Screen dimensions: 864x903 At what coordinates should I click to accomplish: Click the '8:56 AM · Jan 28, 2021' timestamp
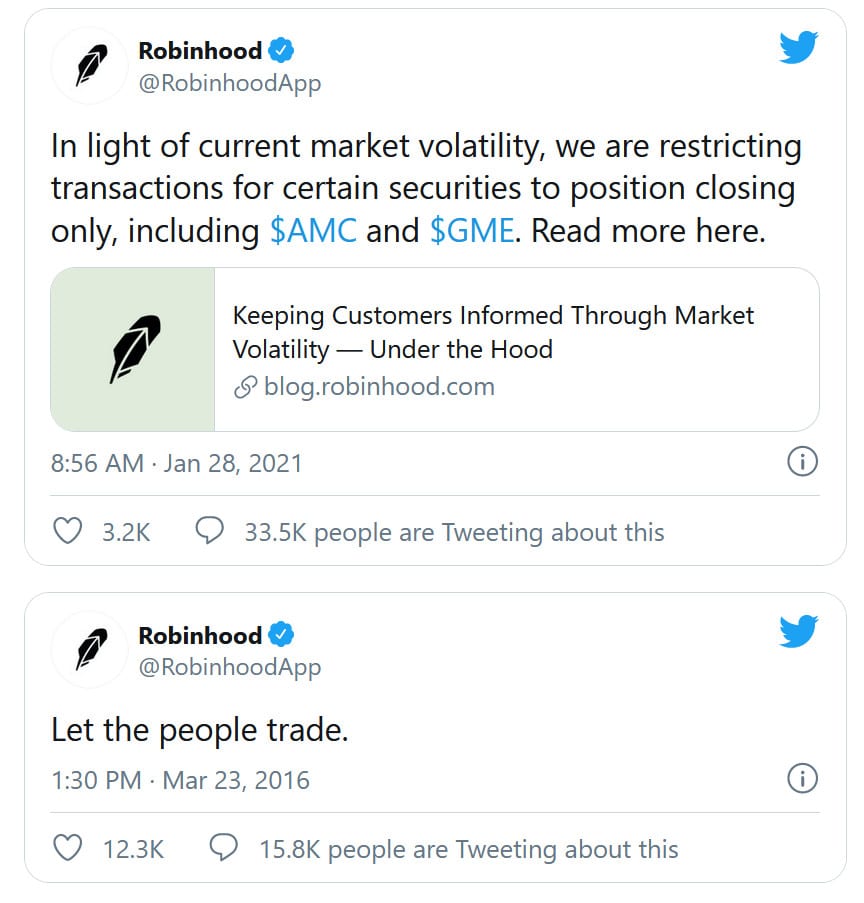coord(176,464)
